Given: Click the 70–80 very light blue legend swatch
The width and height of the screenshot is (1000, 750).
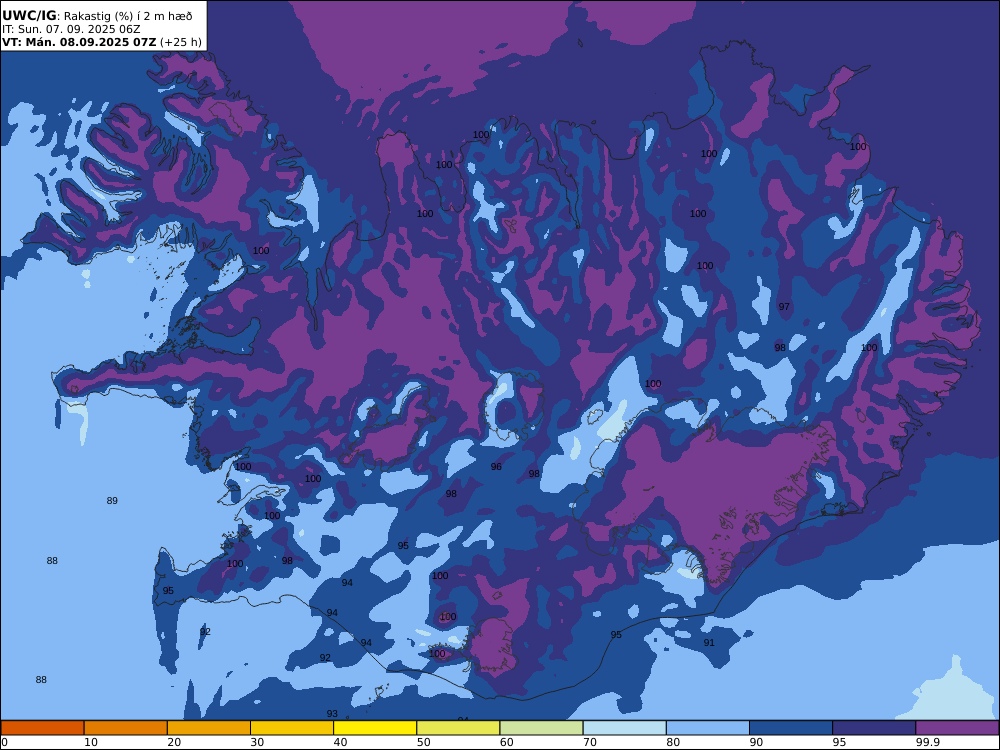Looking at the screenshot, I should 624,728.
